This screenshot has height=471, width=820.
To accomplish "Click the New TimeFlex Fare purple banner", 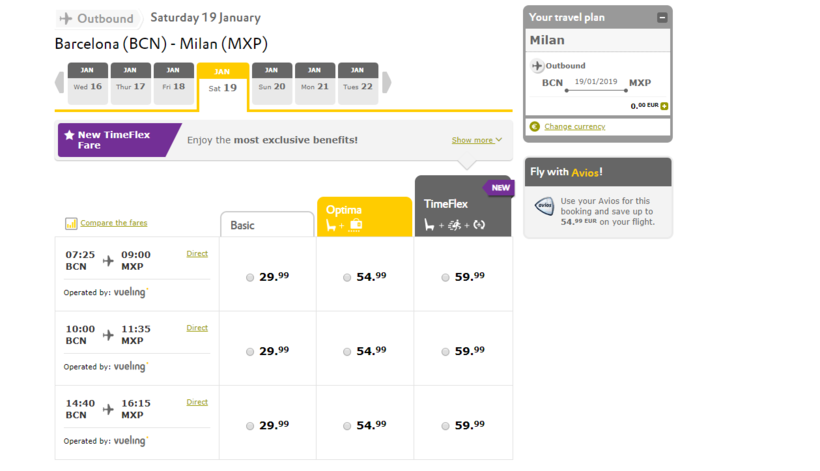I will 119,140.
